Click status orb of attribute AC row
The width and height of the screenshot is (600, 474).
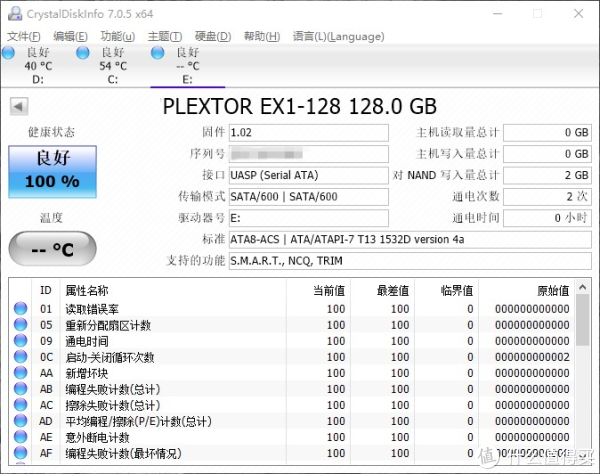coord(20,405)
